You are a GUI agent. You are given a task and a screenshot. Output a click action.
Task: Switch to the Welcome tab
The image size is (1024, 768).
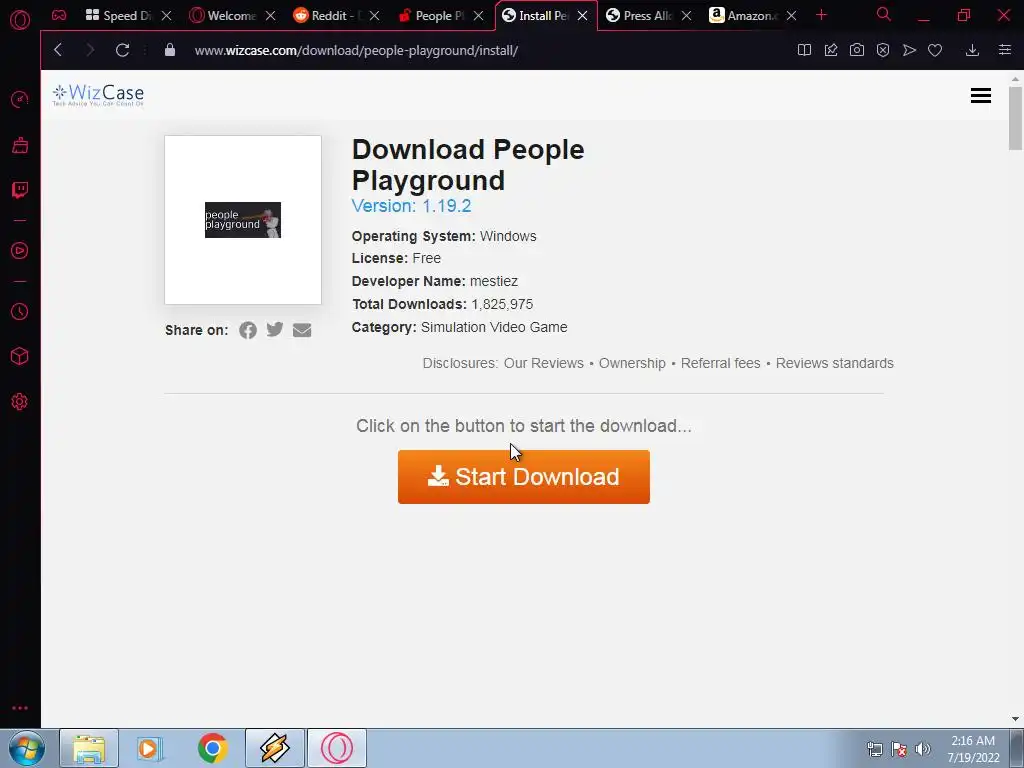pyautogui.click(x=222, y=16)
